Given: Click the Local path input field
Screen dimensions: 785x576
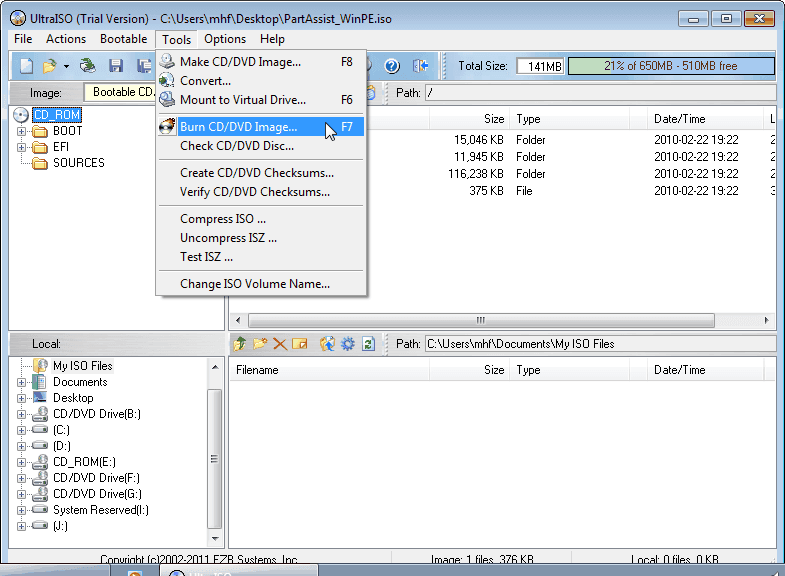Looking at the screenshot, I should click(600, 344).
